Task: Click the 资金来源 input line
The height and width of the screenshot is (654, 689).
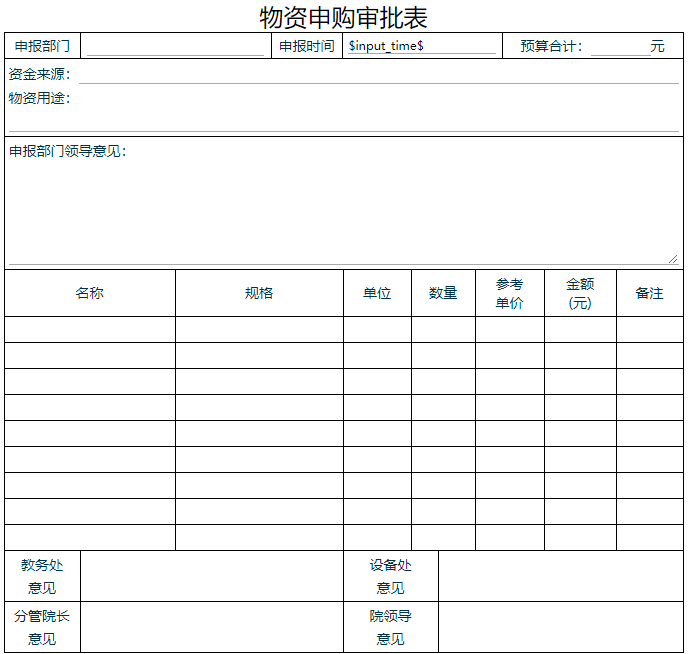Action: click(x=378, y=74)
